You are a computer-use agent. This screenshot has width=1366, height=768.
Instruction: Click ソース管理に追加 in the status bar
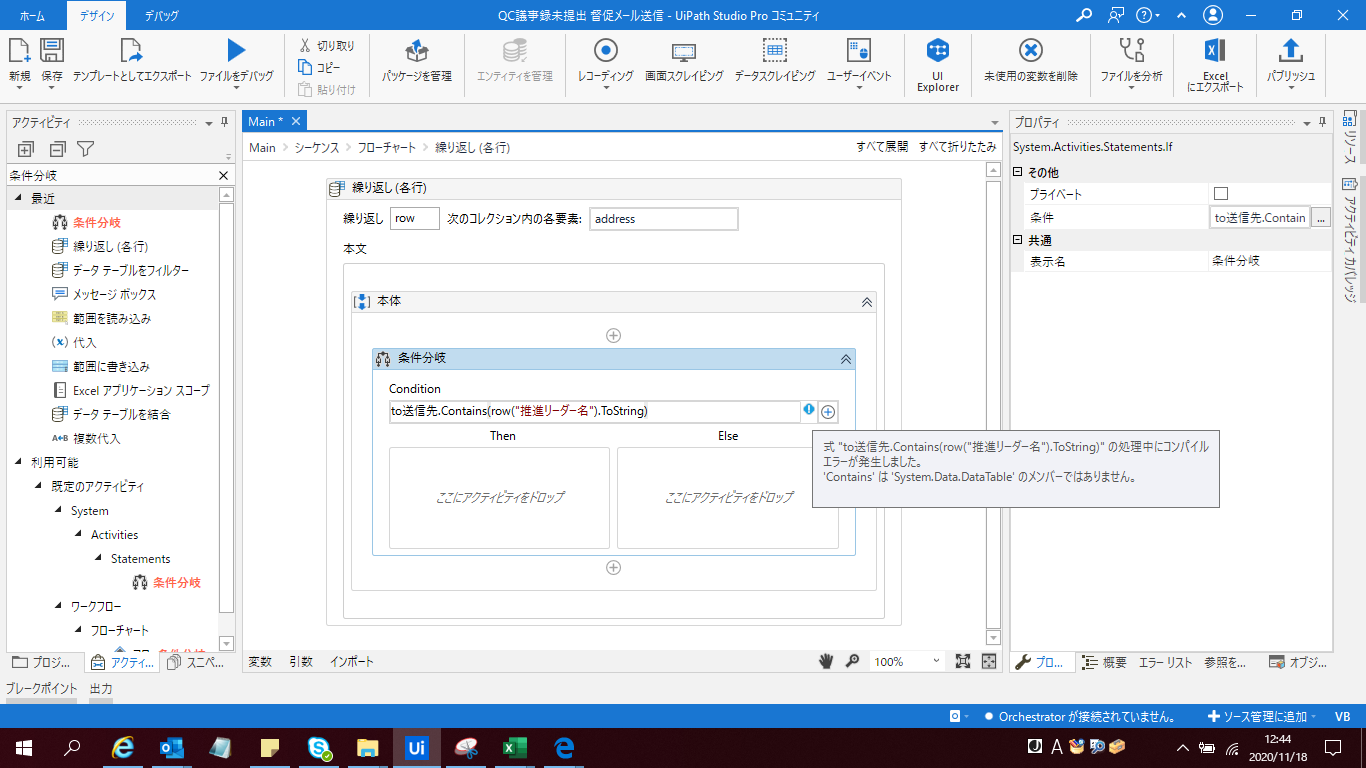[x=1258, y=717]
